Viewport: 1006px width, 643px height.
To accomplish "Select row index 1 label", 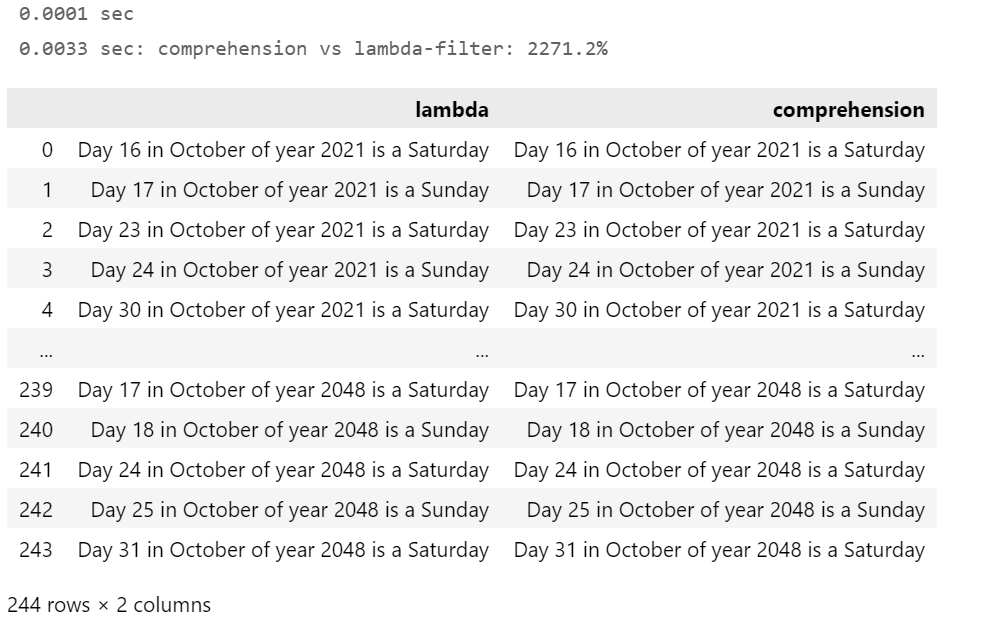I will click(47, 190).
